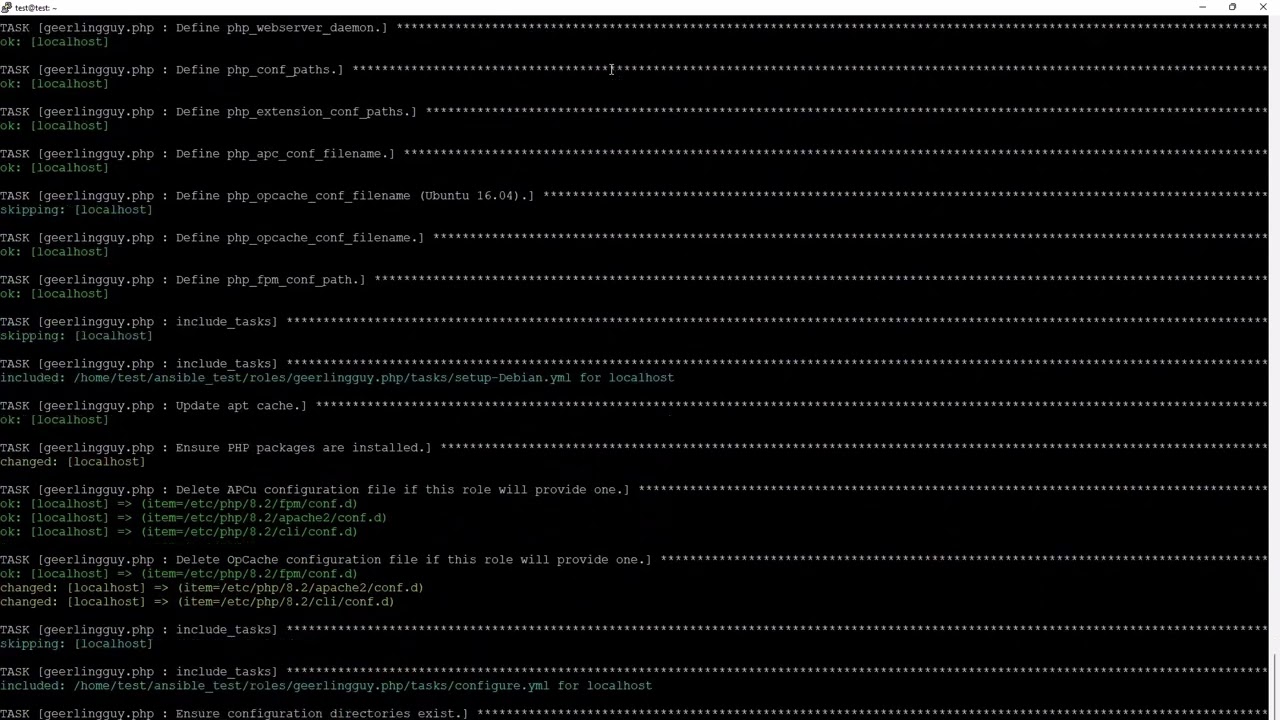Click 'ok: [localhost]' under php_webserver_daemon task
The height and width of the screenshot is (720, 1280).
click(x=54, y=42)
